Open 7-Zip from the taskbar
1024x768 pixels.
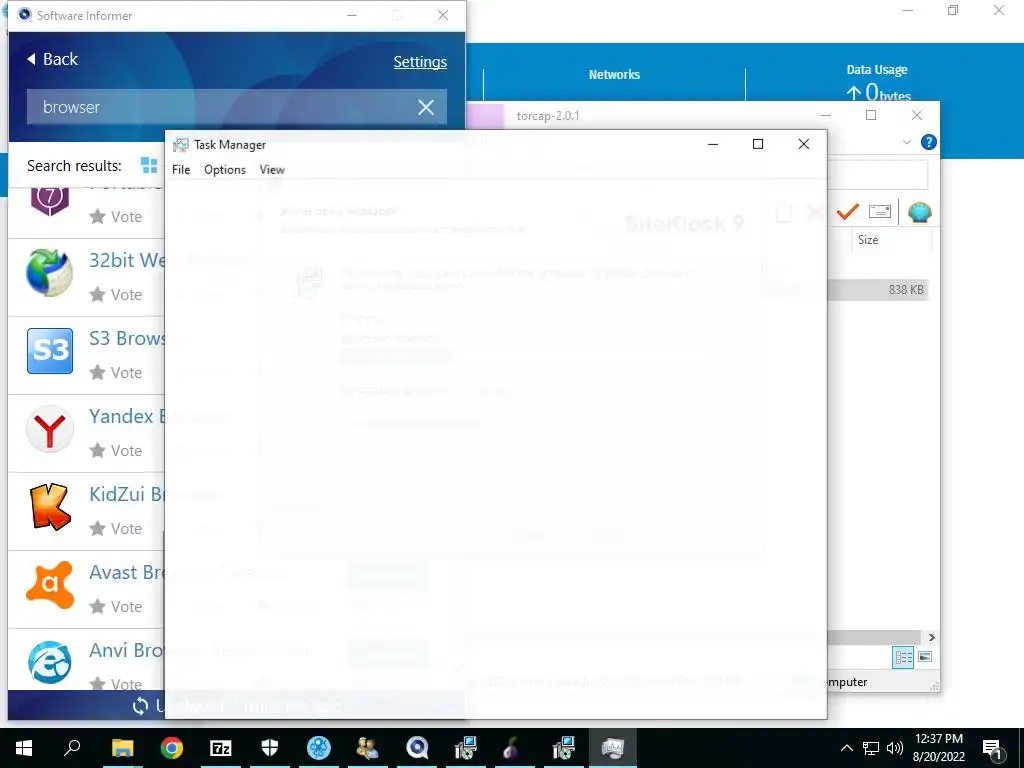click(x=221, y=748)
